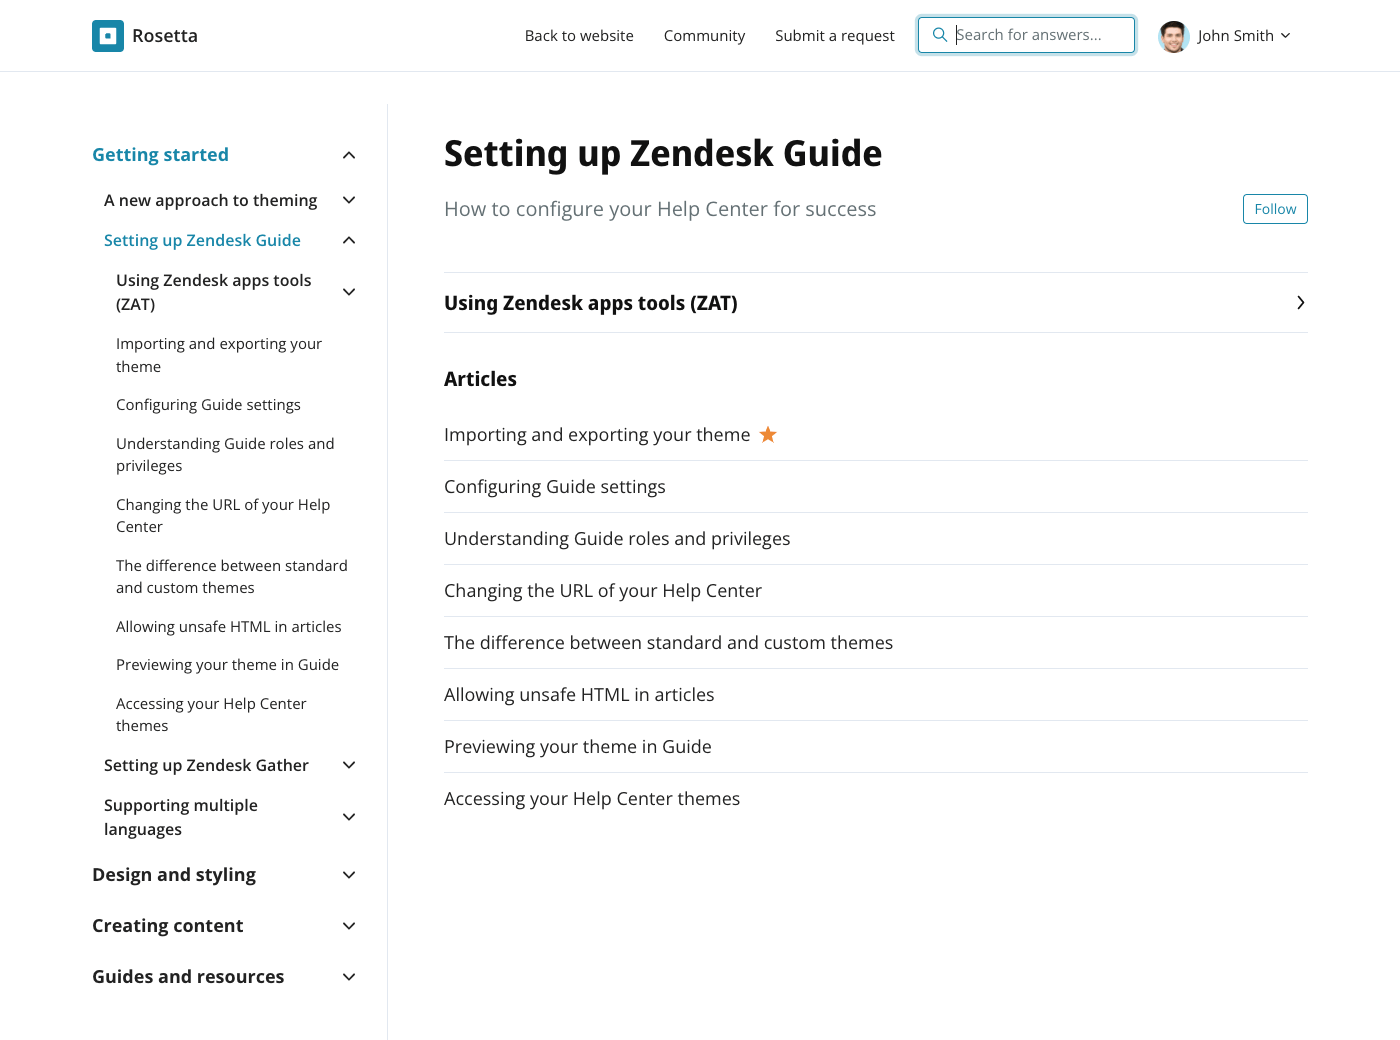Expand the Design and styling category
Image resolution: width=1400 pixels, height=1040 pixels.
[x=349, y=875]
